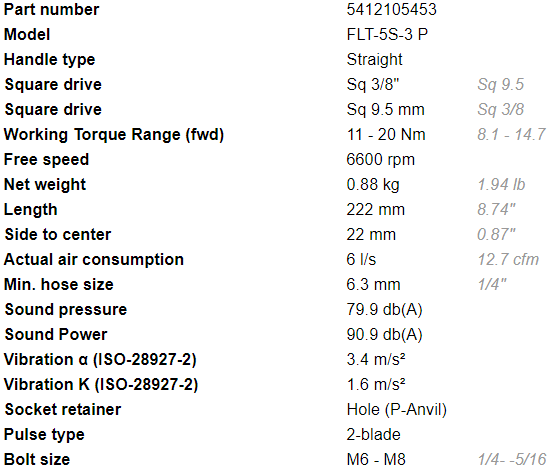
Task: Click the 6600 rpm free speed value
Action: [381, 160]
